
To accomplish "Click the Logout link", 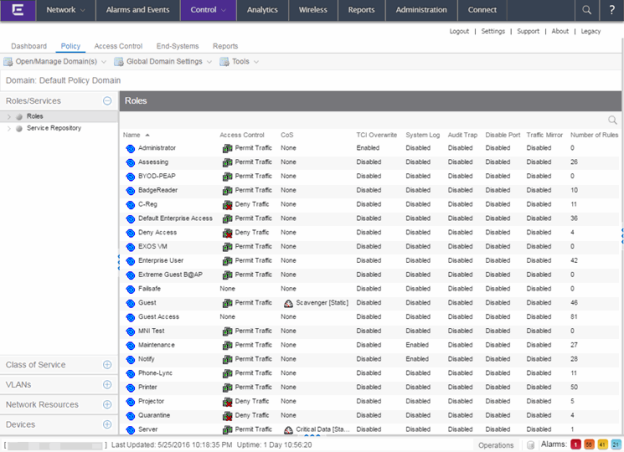I will click(459, 31).
